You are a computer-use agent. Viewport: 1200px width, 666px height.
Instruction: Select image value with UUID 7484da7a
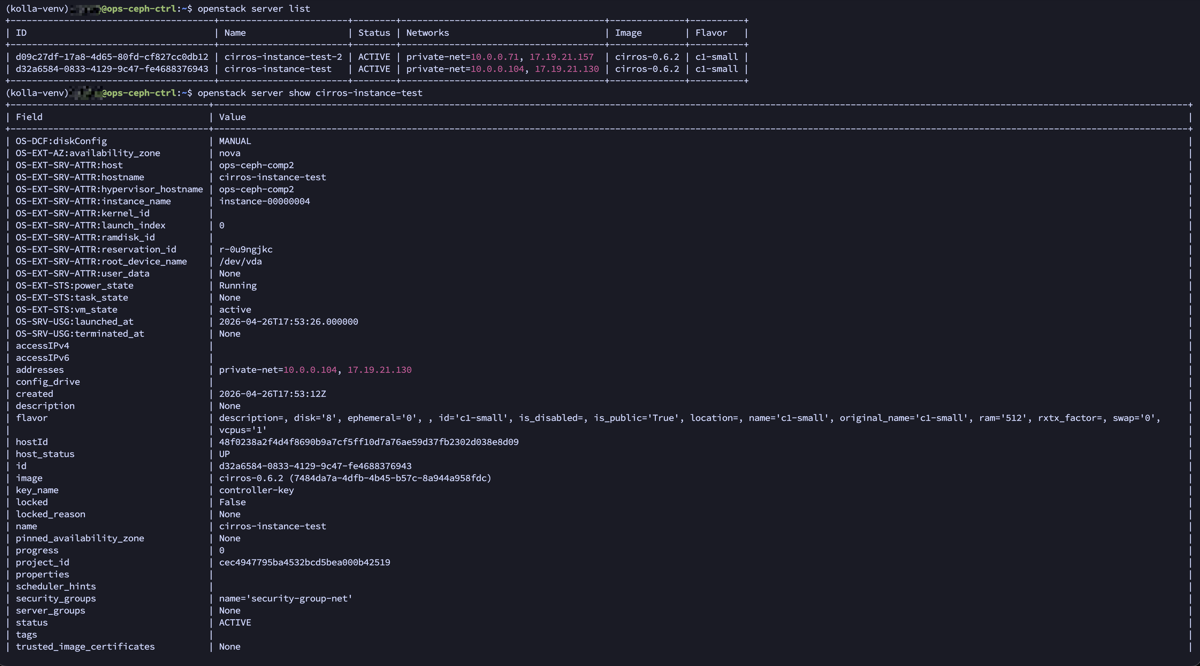tap(356, 477)
